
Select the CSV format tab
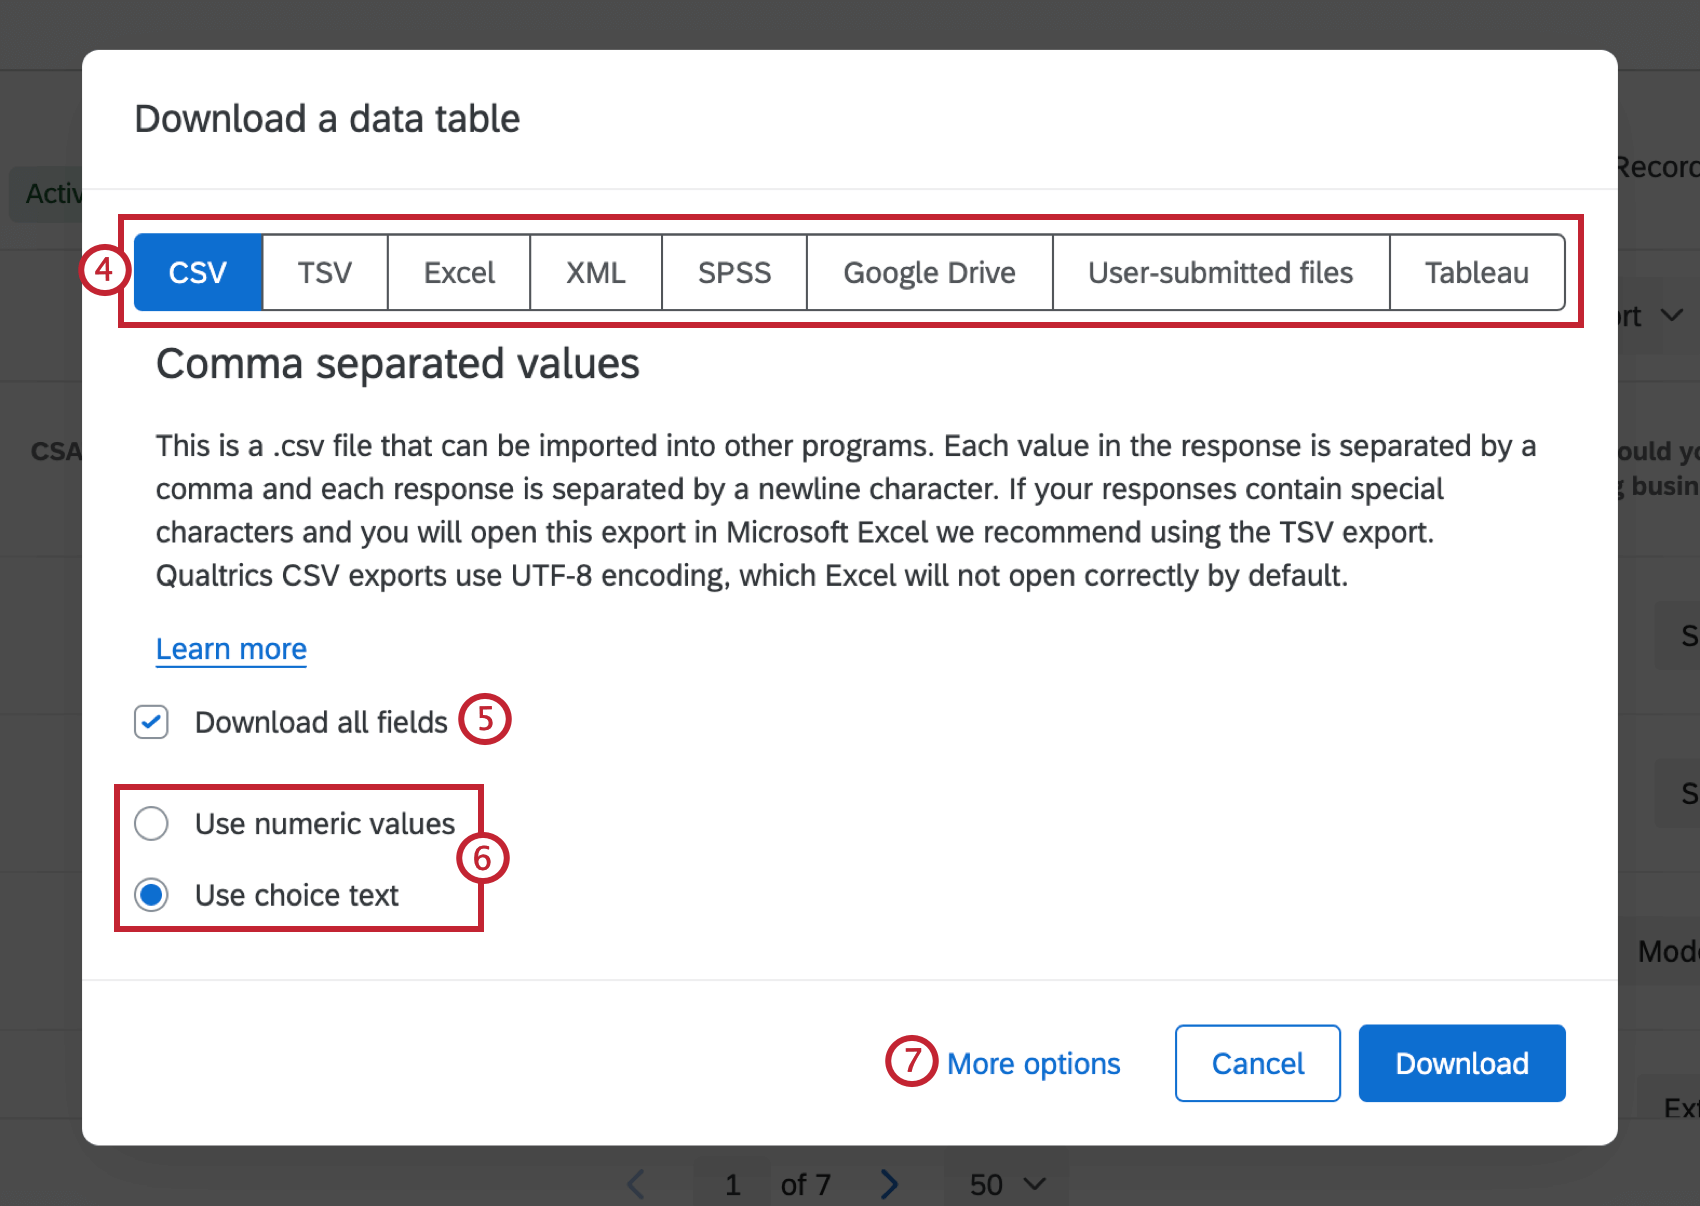tap(198, 272)
